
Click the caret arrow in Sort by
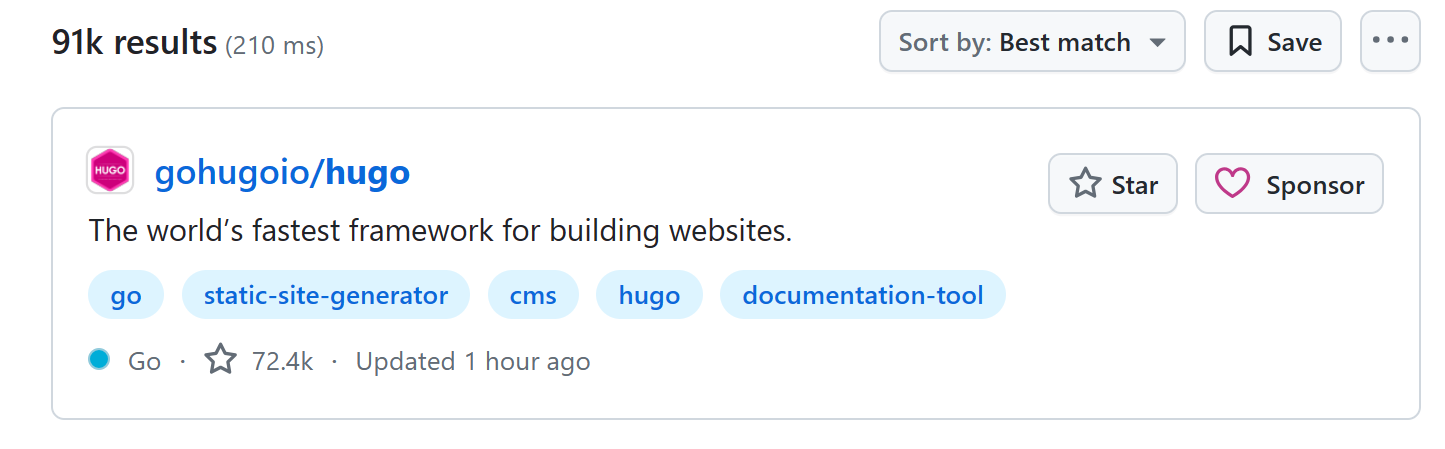coord(1158,43)
